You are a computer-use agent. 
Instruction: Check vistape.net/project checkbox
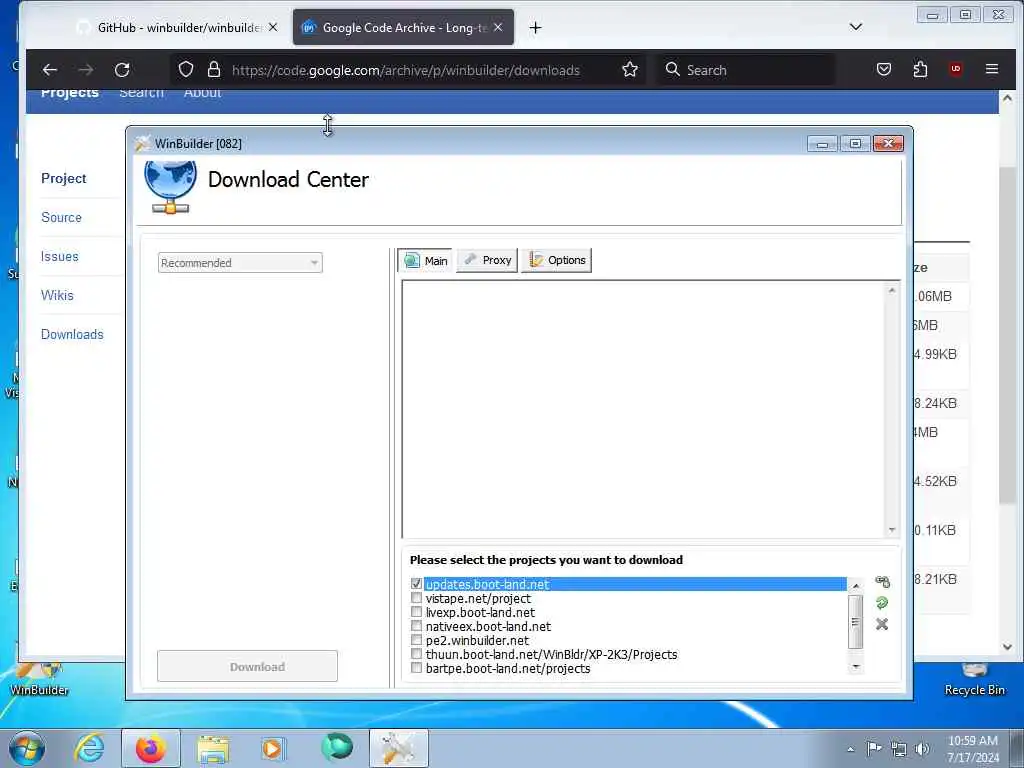click(x=416, y=598)
